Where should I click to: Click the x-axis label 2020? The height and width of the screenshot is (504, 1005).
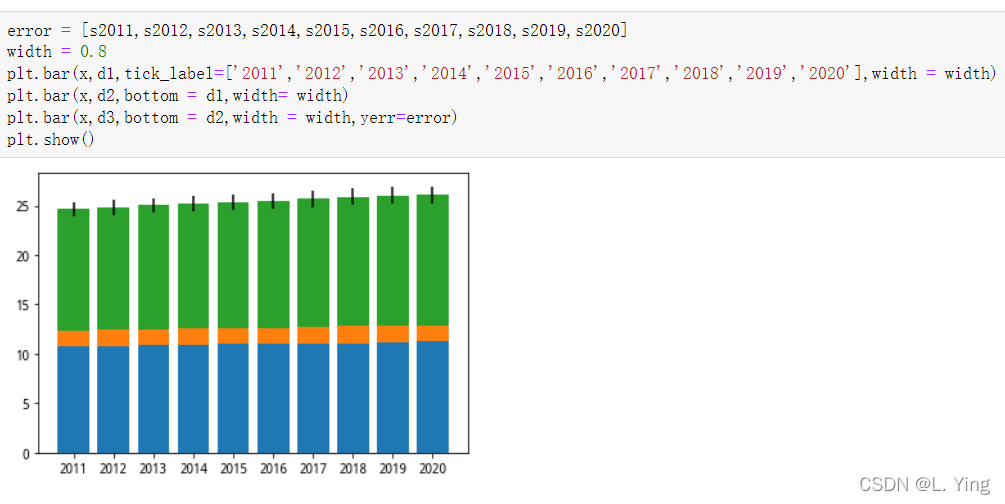433,469
